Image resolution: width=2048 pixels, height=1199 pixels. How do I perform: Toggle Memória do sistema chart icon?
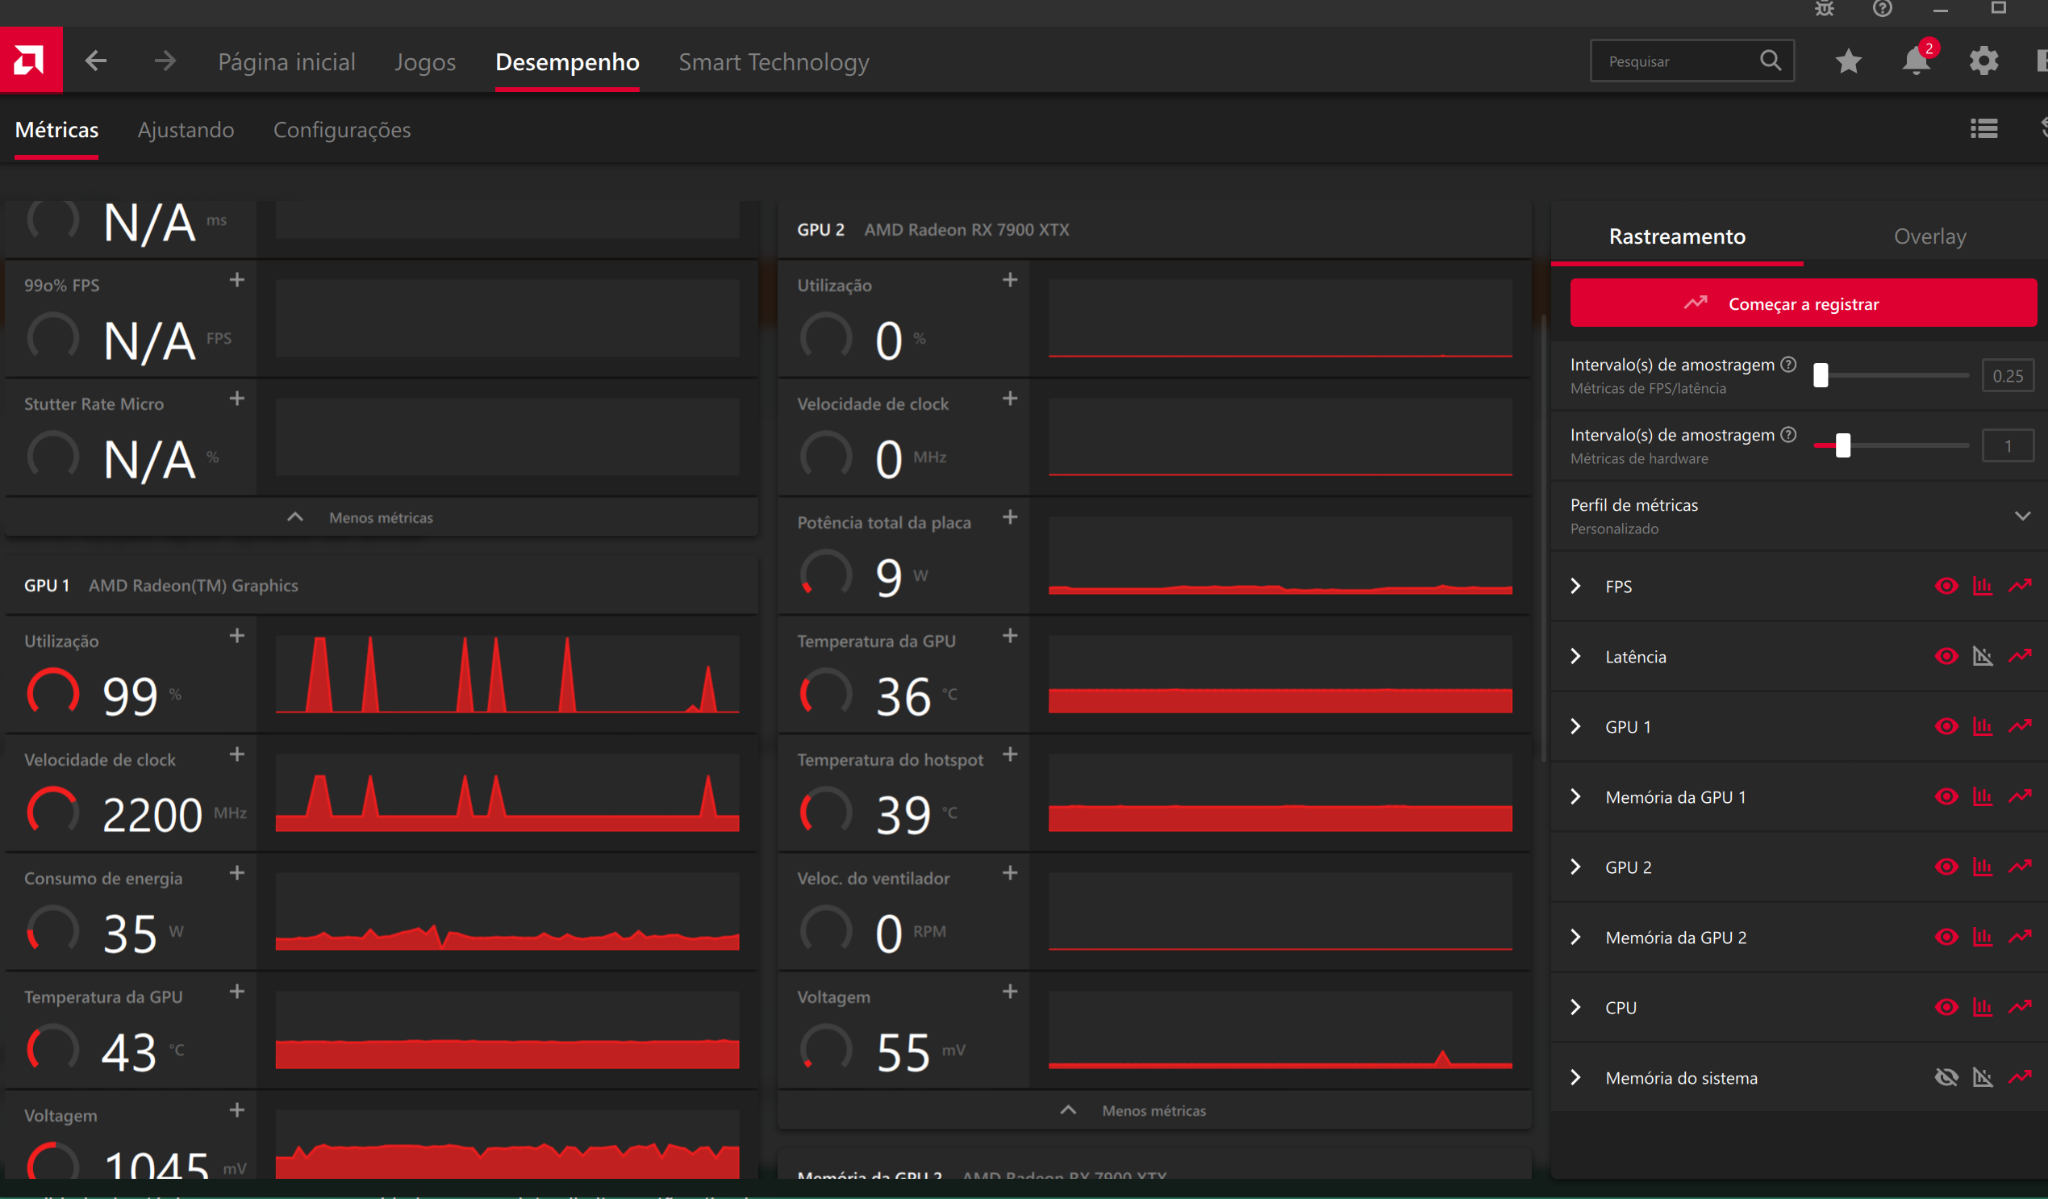coord(1982,1077)
